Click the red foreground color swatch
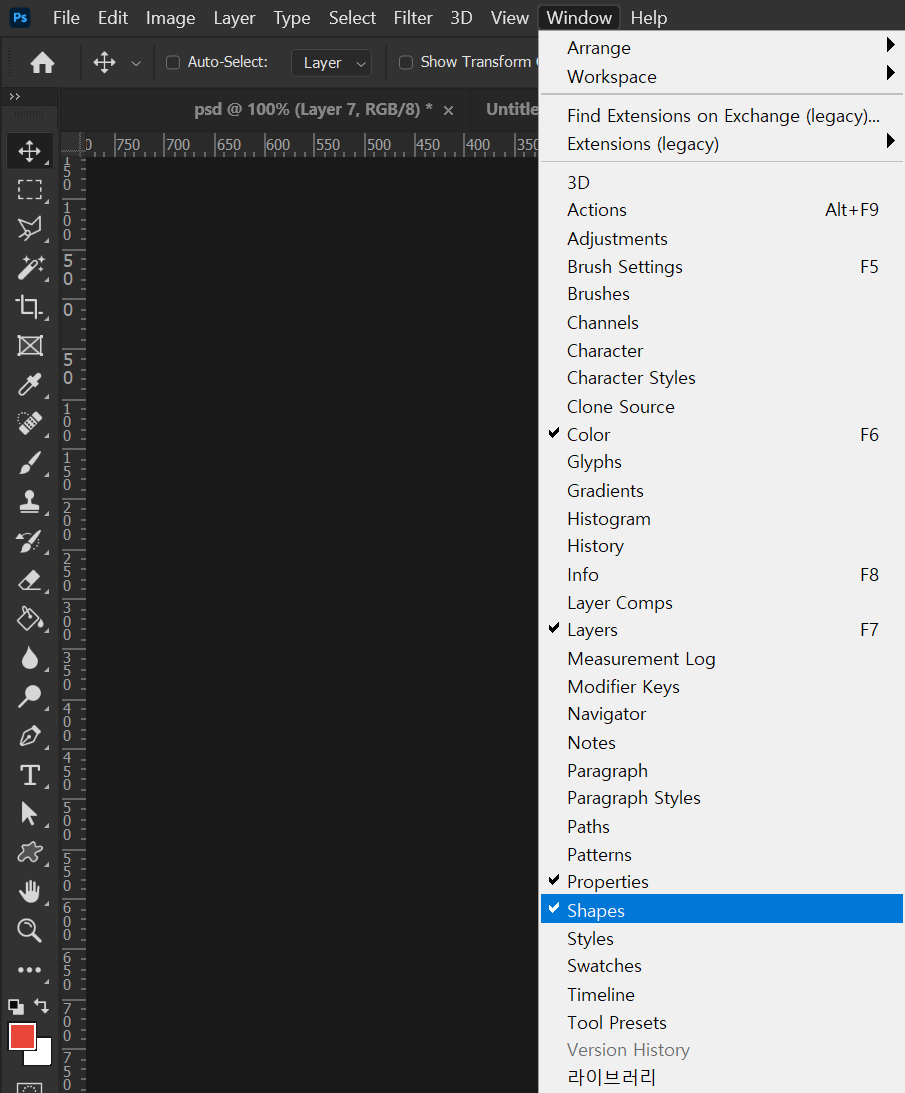This screenshot has height=1093, width=905. coord(20,1036)
